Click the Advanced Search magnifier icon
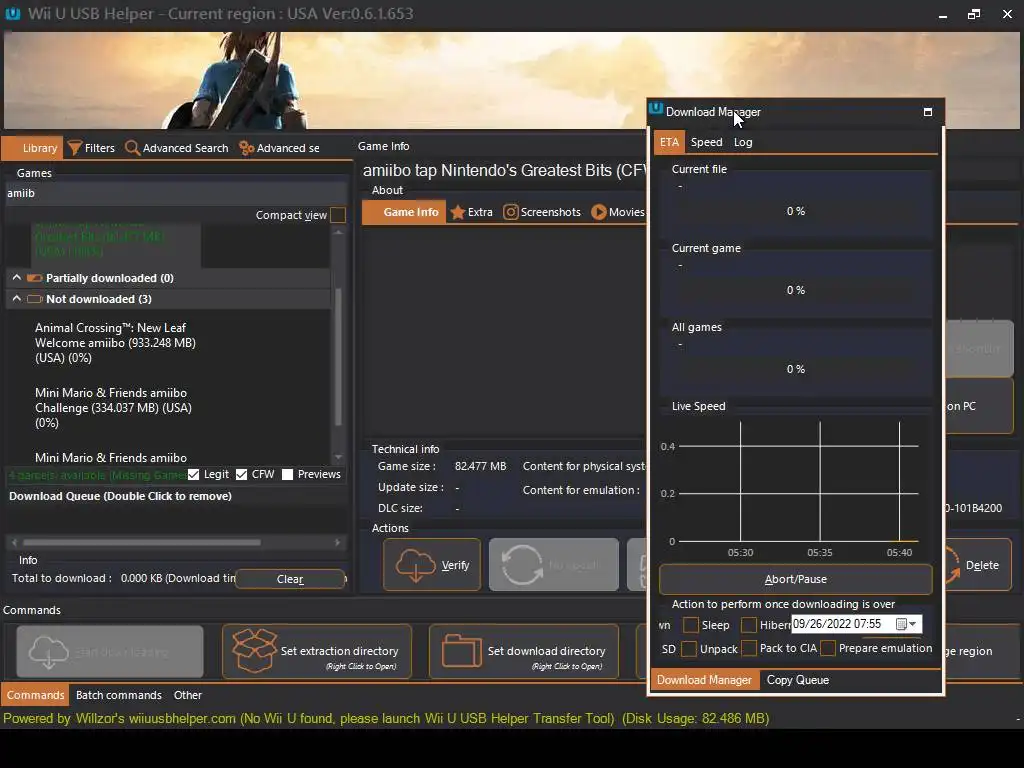This screenshot has height=768, width=1024. (132, 148)
